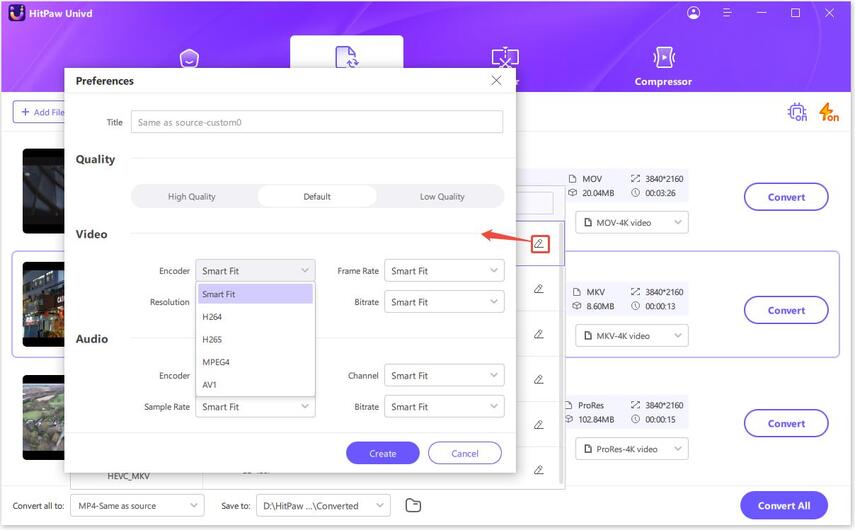Switch to the Compressor tab

click(x=663, y=67)
